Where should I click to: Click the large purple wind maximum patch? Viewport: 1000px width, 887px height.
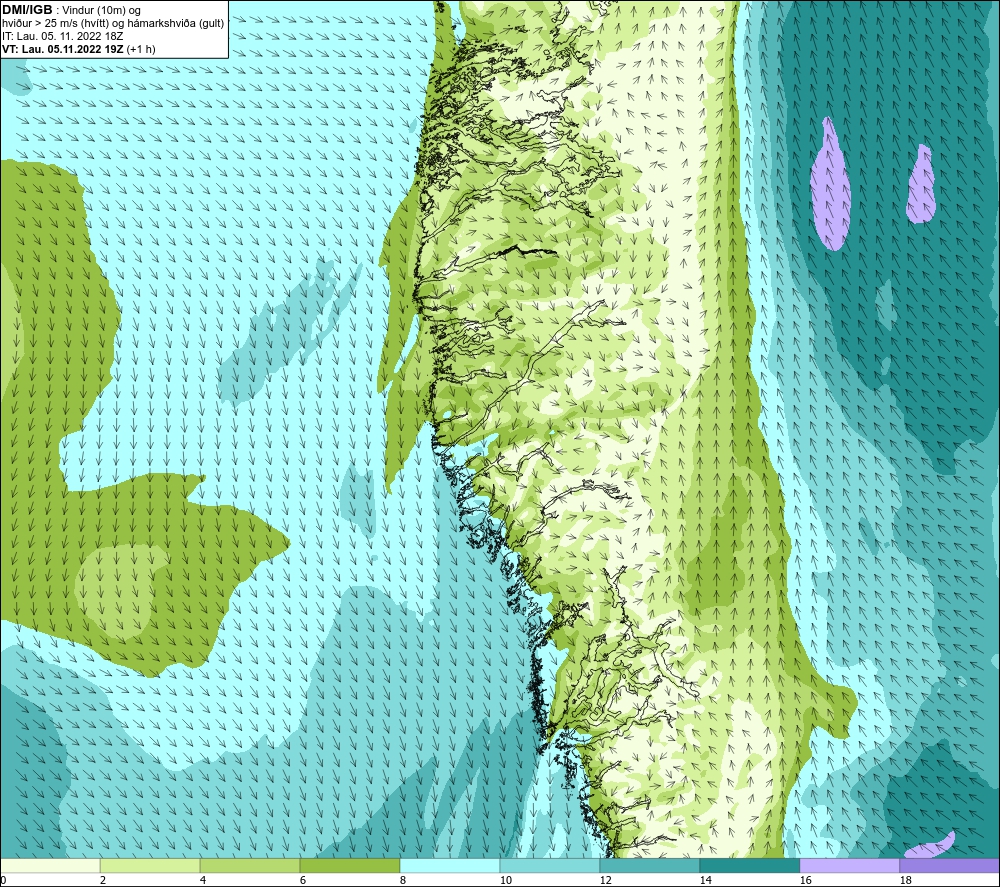point(830,184)
